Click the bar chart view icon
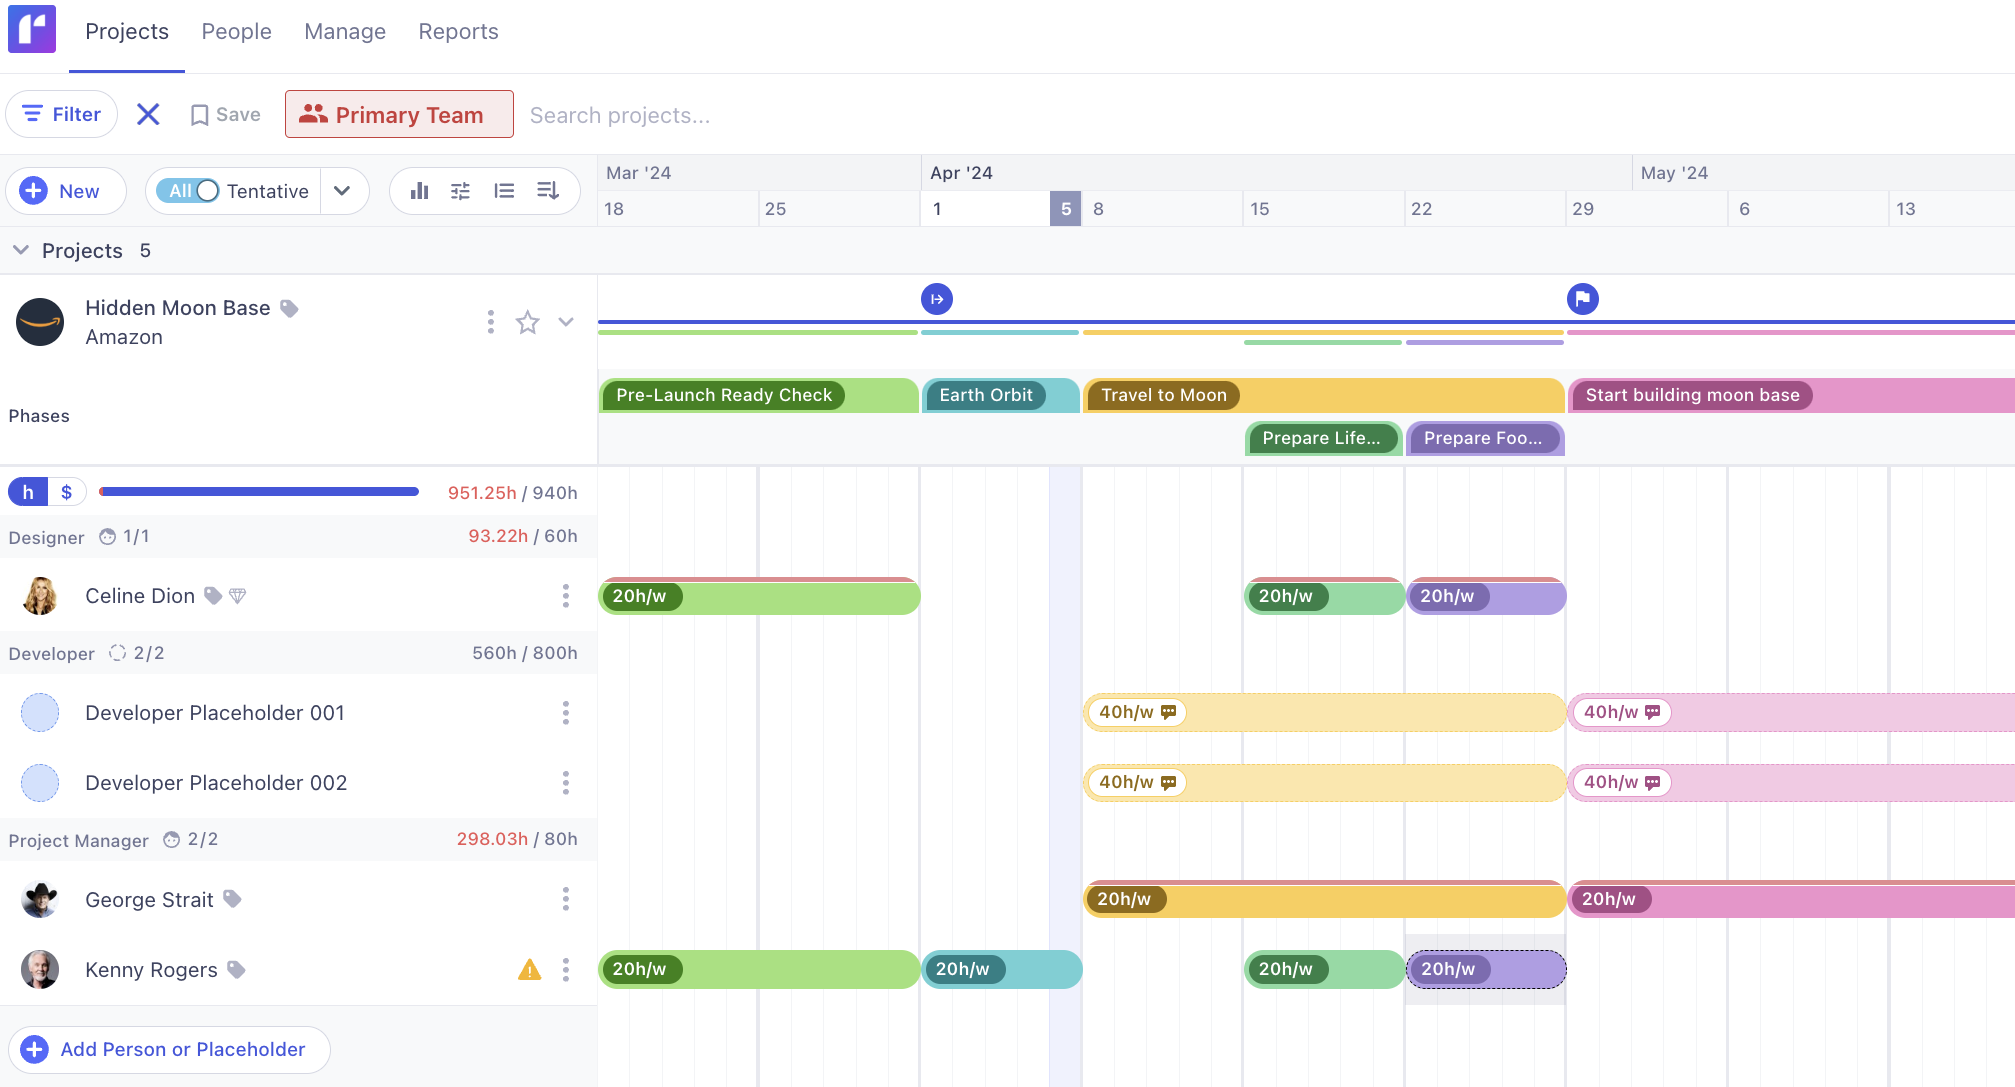 tap(419, 191)
